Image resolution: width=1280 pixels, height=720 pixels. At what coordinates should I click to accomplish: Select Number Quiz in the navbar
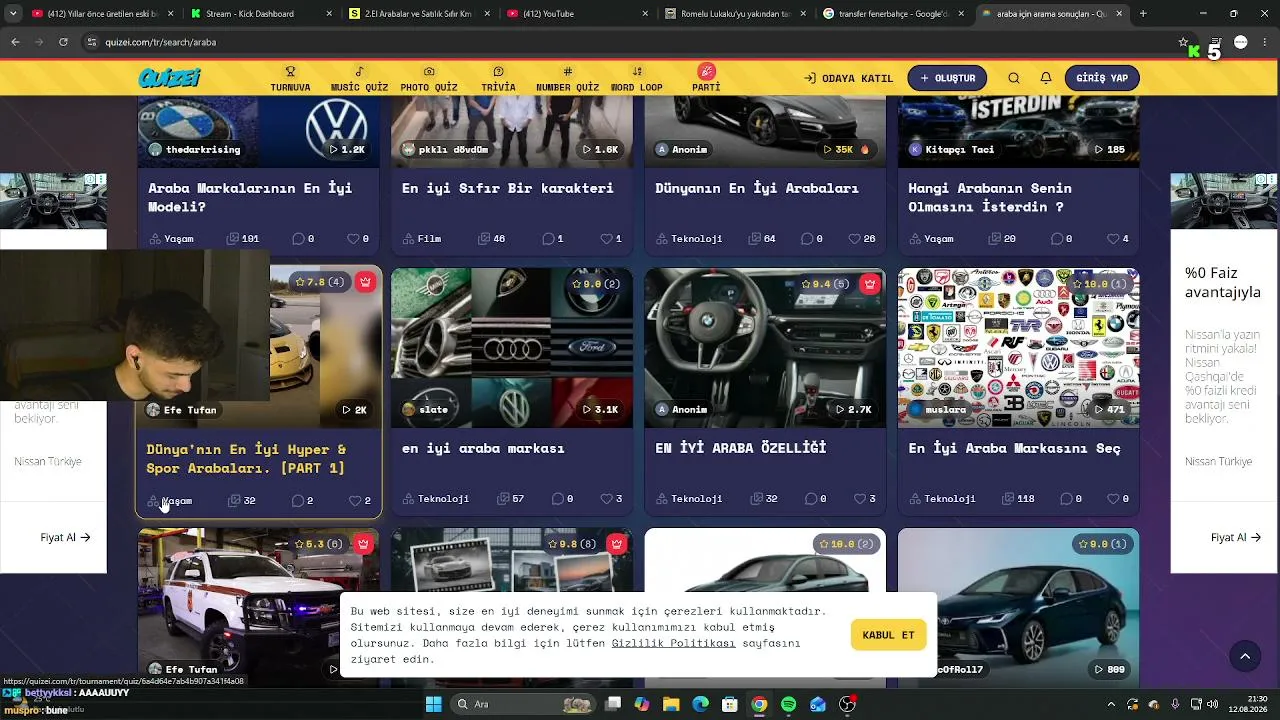567,79
